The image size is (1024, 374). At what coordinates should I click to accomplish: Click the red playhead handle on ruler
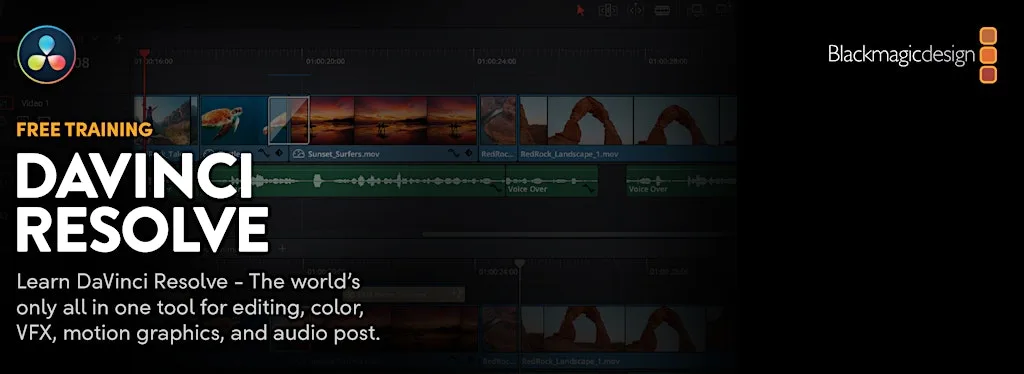pyautogui.click(x=144, y=53)
